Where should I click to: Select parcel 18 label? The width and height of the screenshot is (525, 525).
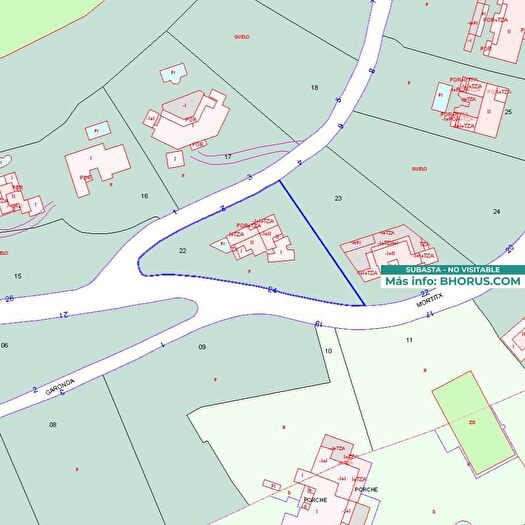pos(314,87)
